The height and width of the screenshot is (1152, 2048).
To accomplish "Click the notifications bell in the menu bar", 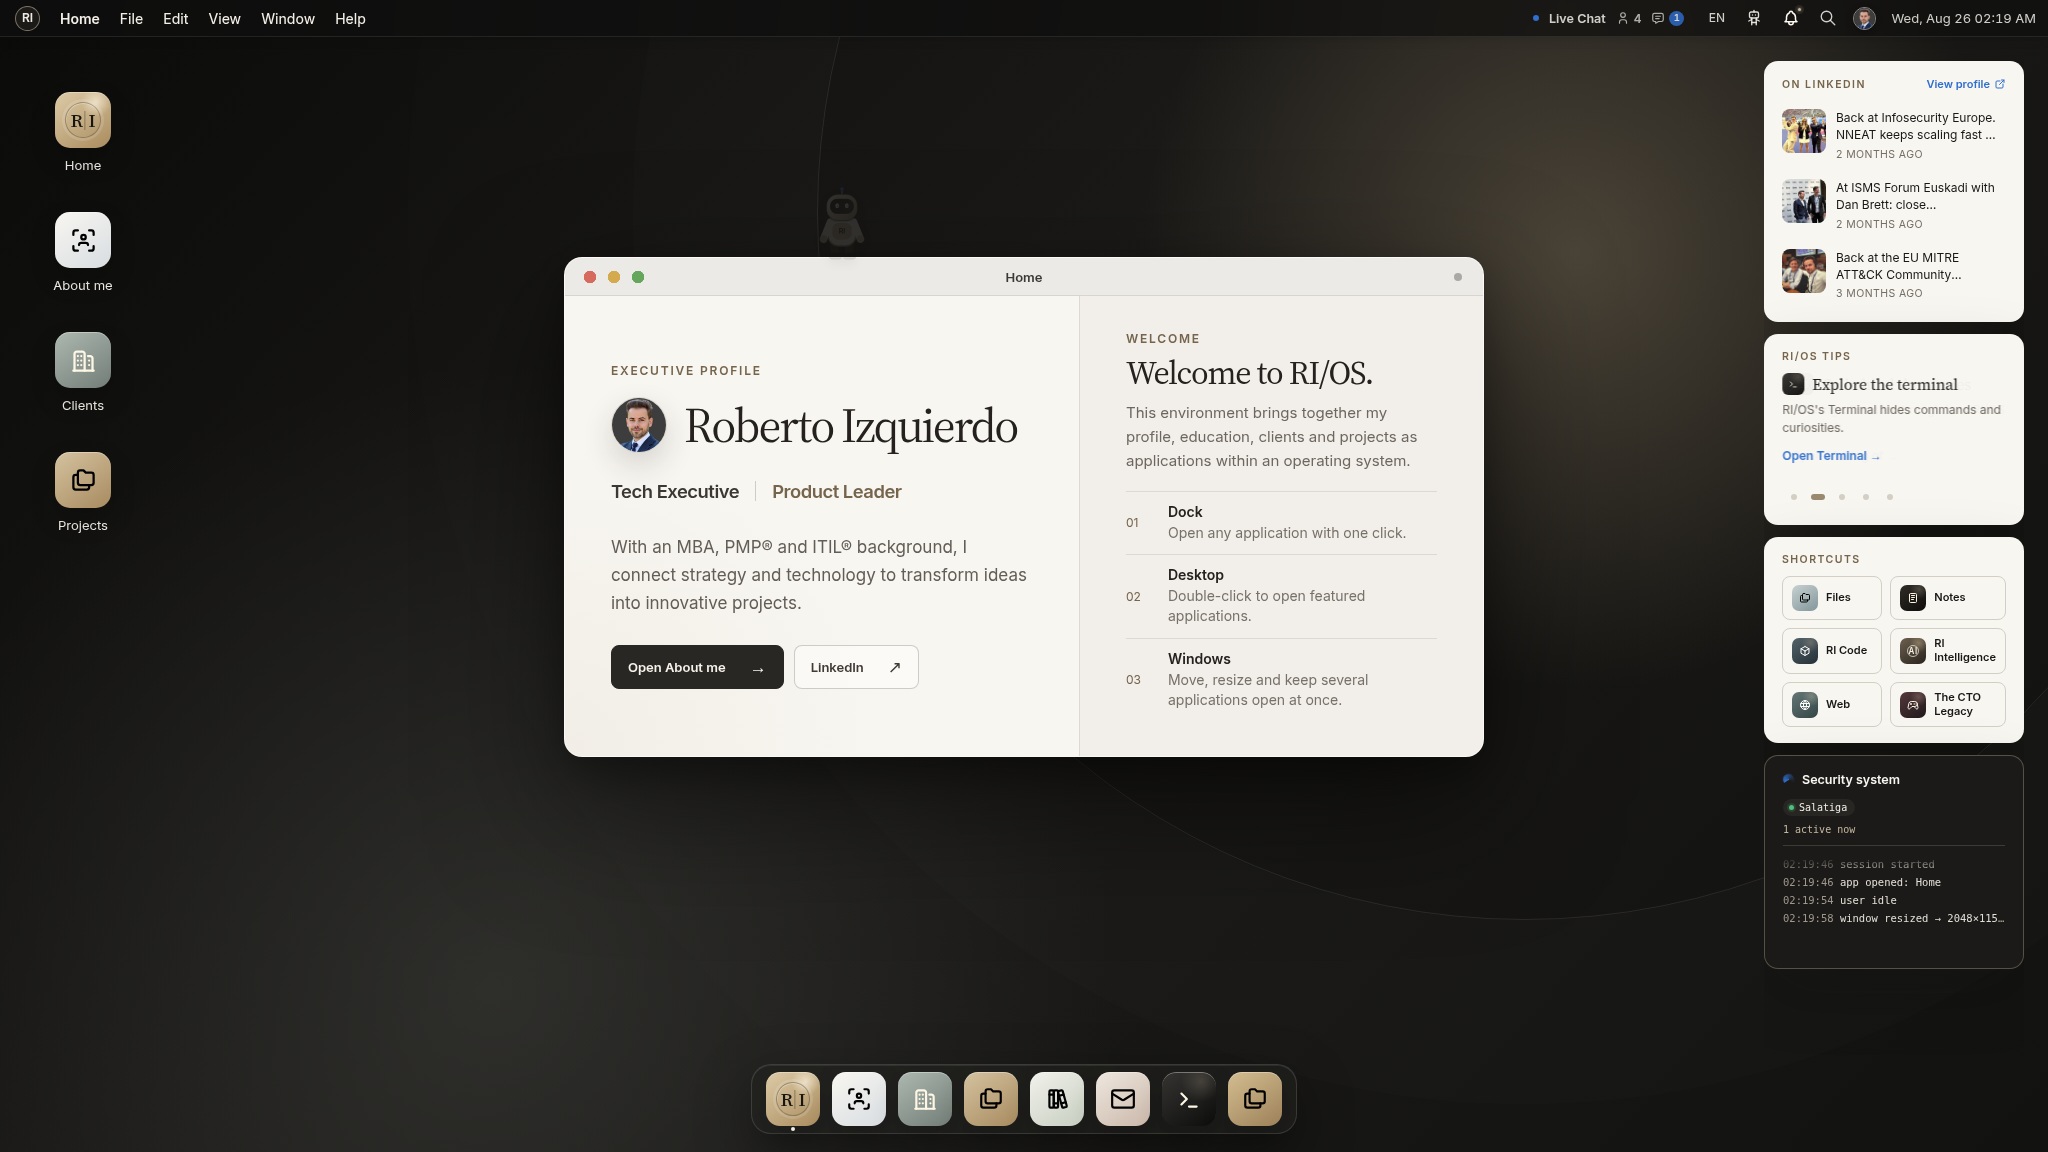I will pos(1791,18).
